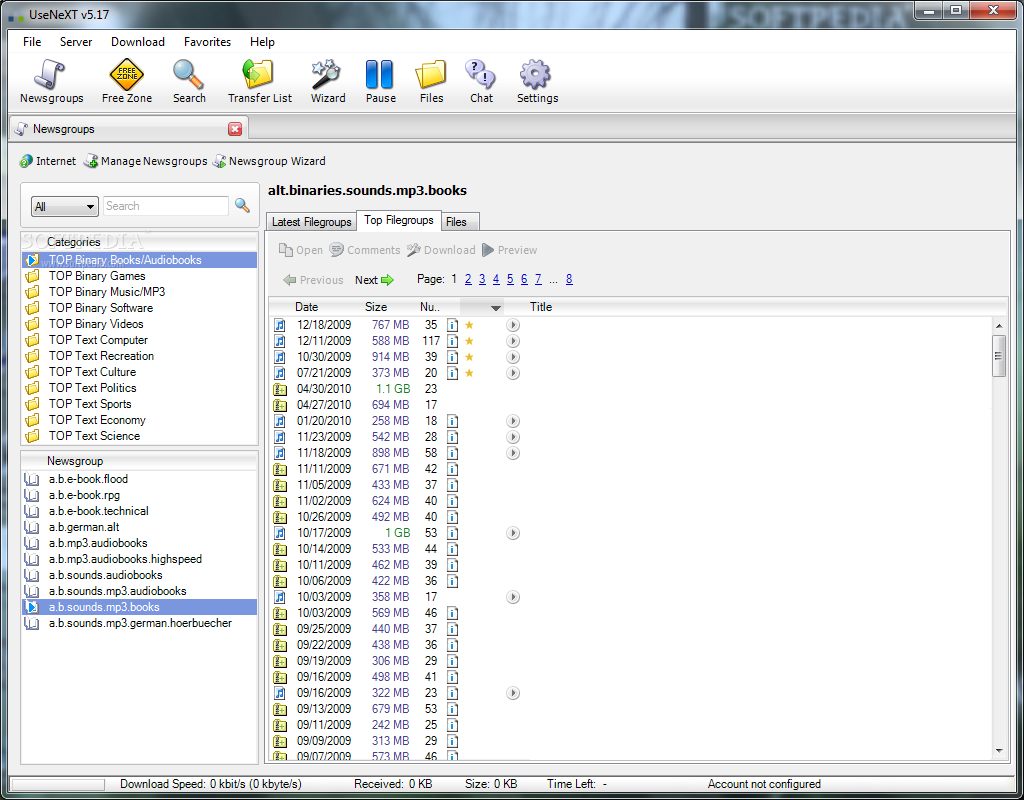1024x800 pixels.
Task: Click the Next page button
Action: [x=374, y=280]
